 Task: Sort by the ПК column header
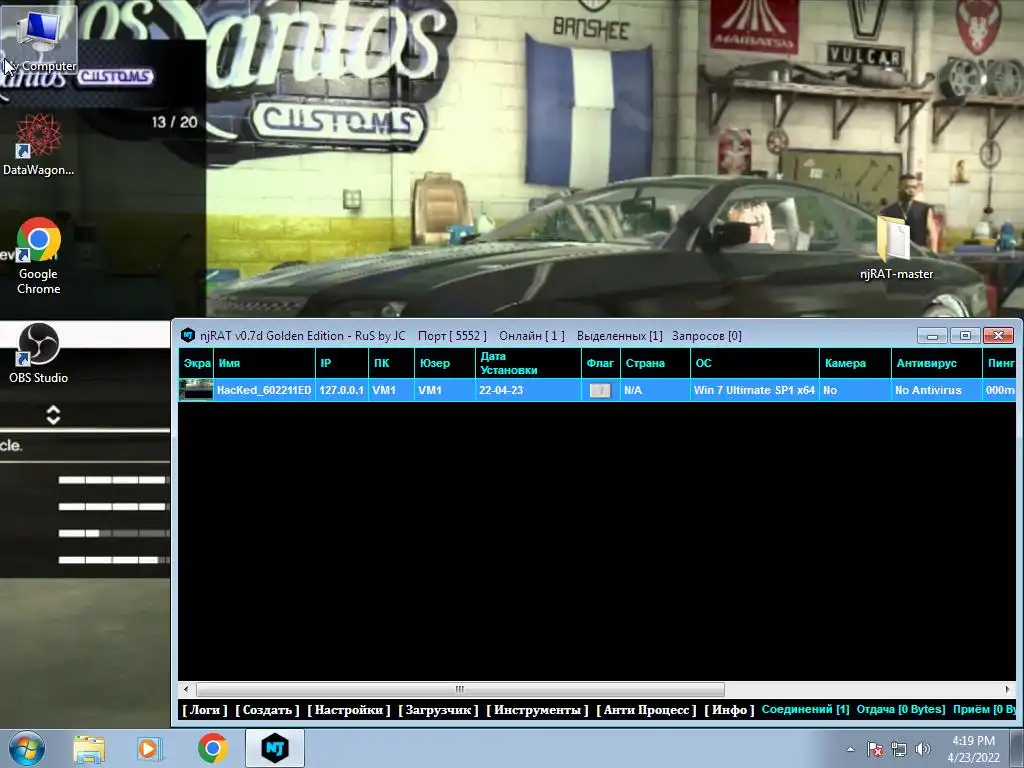392,363
